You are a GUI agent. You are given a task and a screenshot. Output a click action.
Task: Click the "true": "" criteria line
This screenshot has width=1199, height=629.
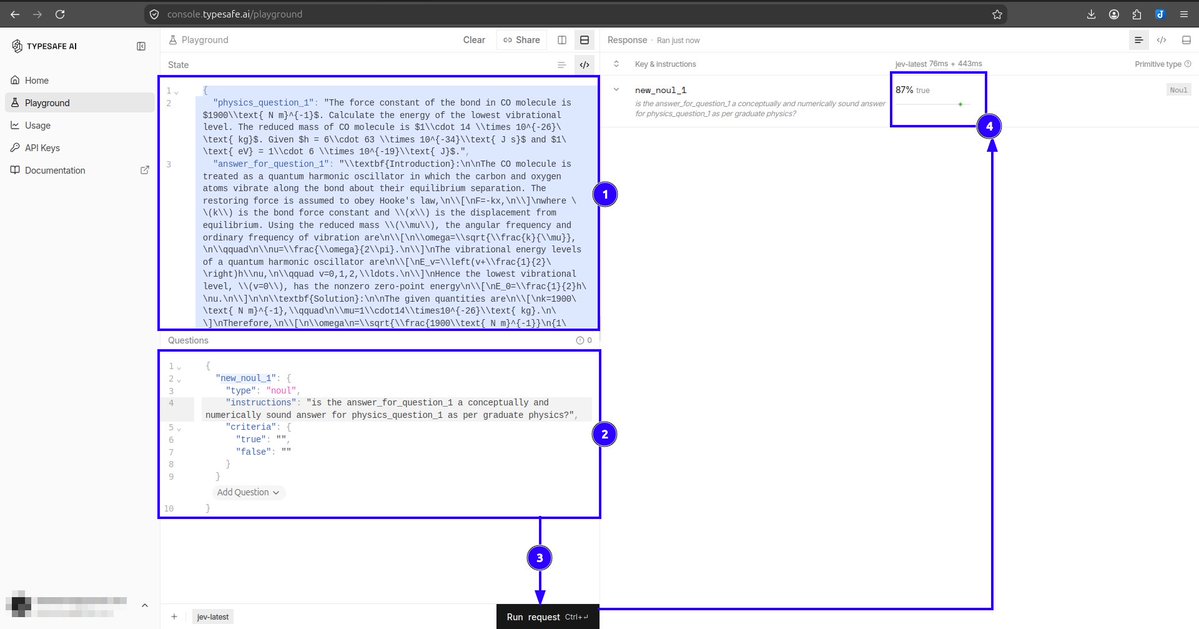262,439
